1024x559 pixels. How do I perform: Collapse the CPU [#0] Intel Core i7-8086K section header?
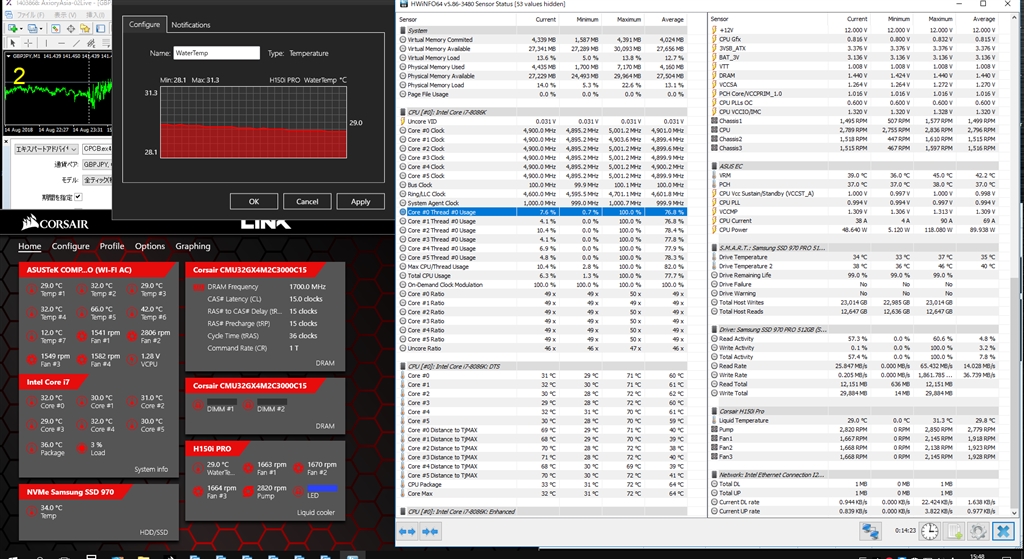541,112
